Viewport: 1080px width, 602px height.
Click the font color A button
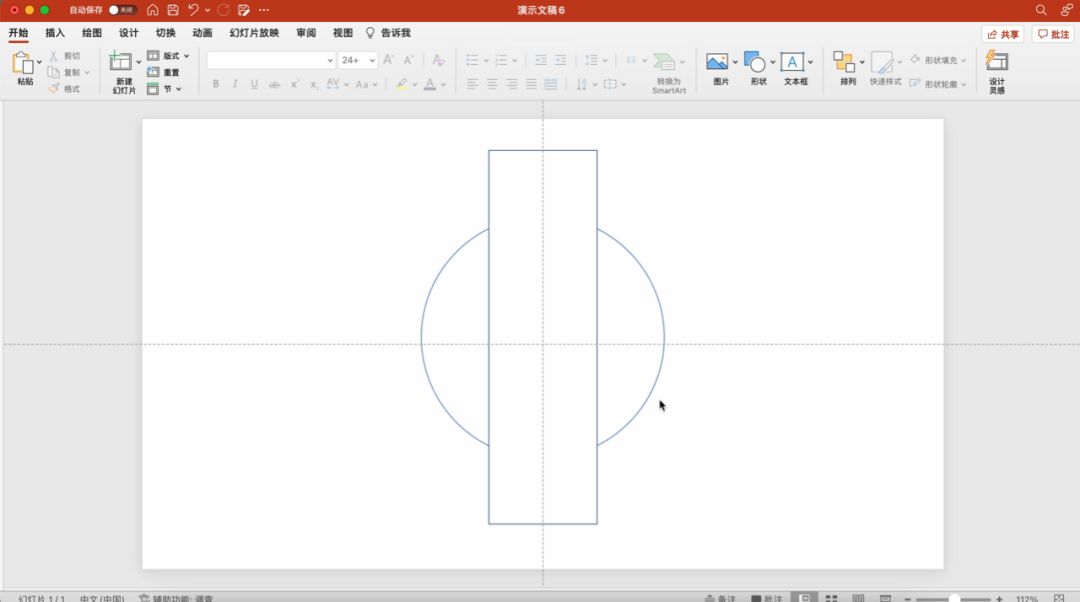[x=430, y=84]
